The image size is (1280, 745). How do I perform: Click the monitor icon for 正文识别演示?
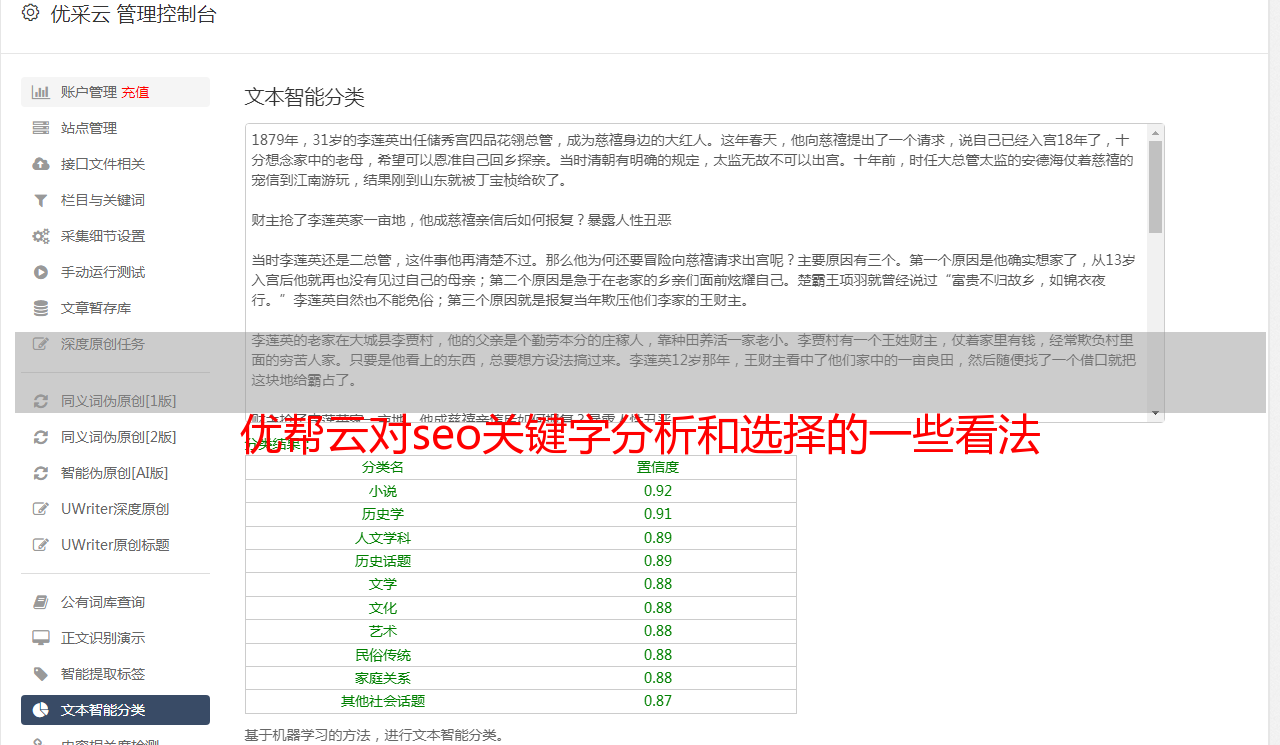[41, 638]
